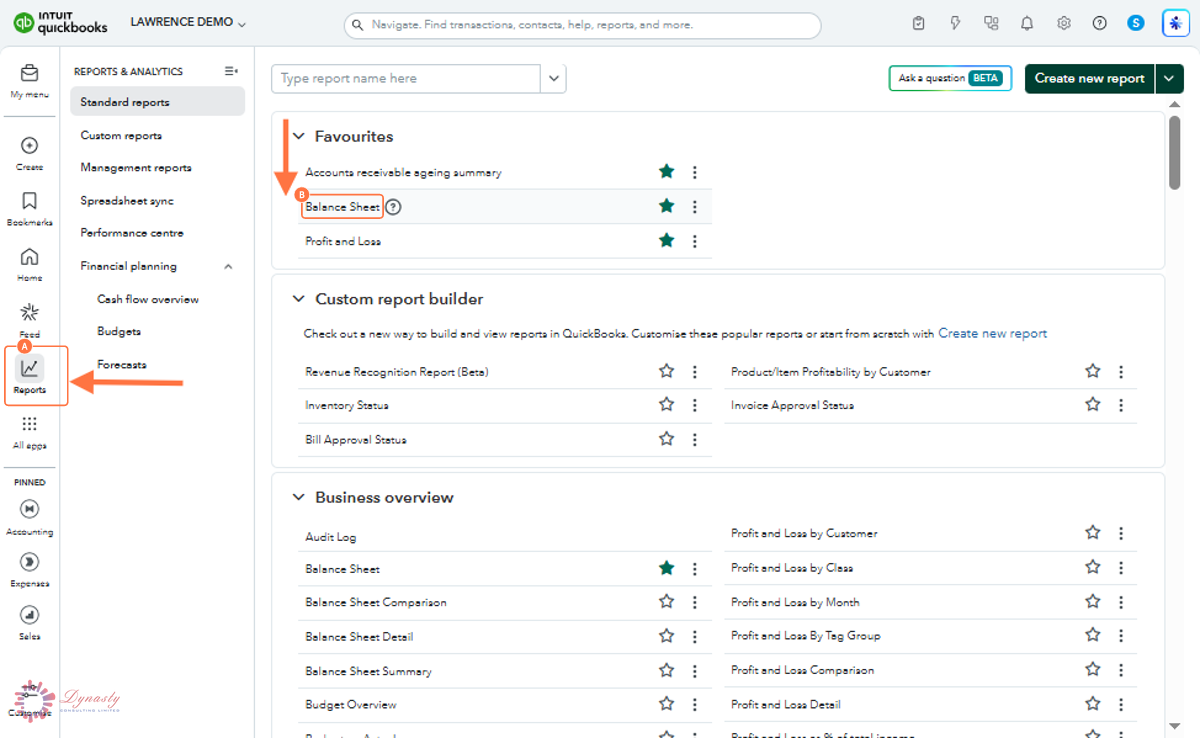The width and height of the screenshot is (1200, 738).
Task: Open more options for Balance Sheet Comparison
Action: tap(695, 602)
